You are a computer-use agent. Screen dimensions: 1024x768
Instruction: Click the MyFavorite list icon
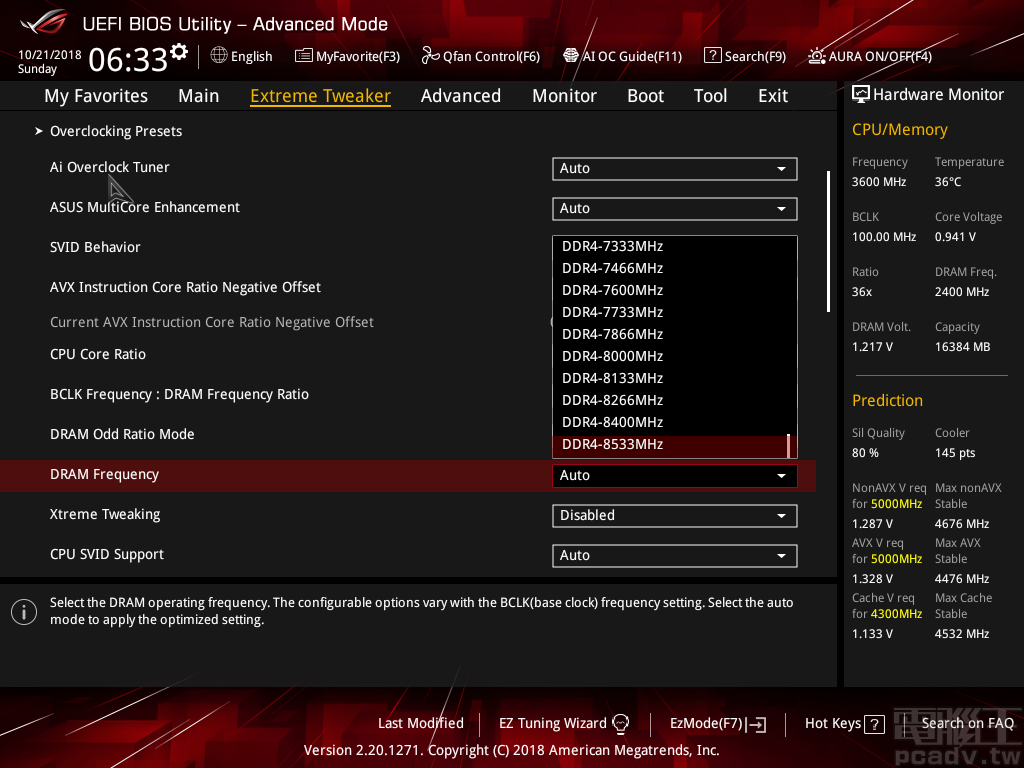tap(304, 56)
